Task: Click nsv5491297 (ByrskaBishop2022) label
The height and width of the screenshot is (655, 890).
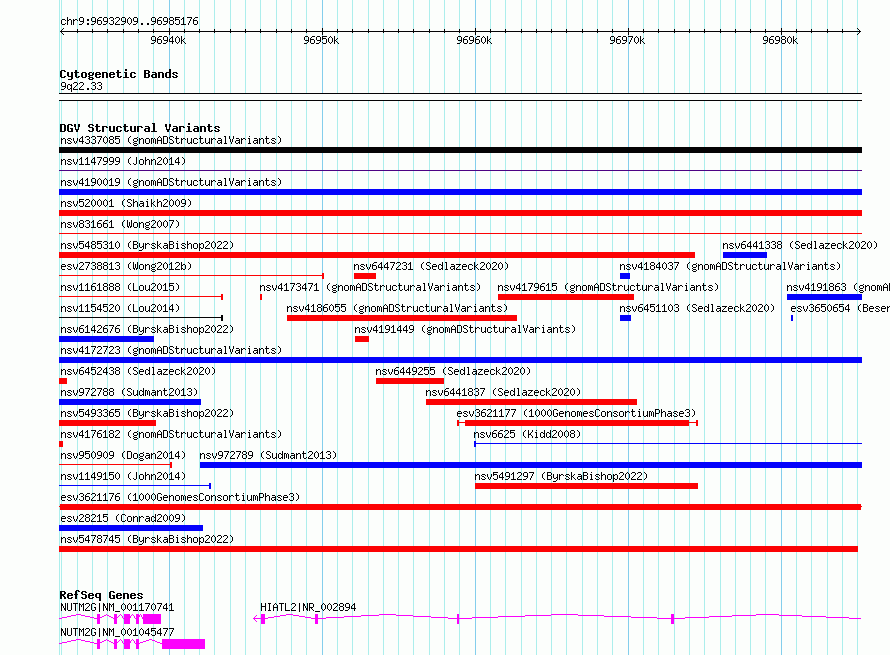Action: tap(561, 476)
